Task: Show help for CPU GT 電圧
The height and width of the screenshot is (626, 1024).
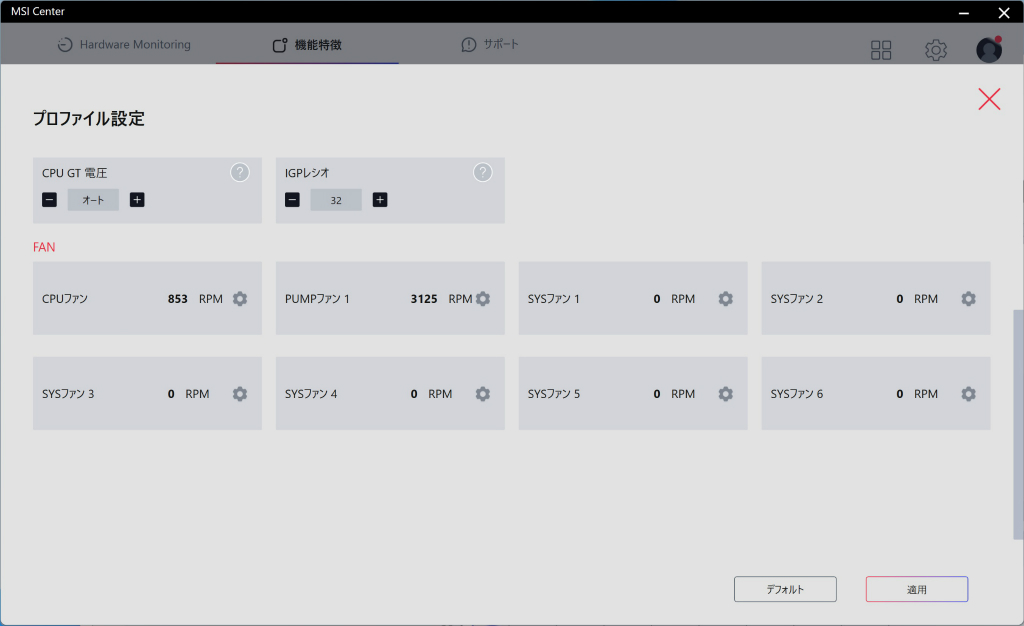Action: pyautogui.click(x=240, y=172)
